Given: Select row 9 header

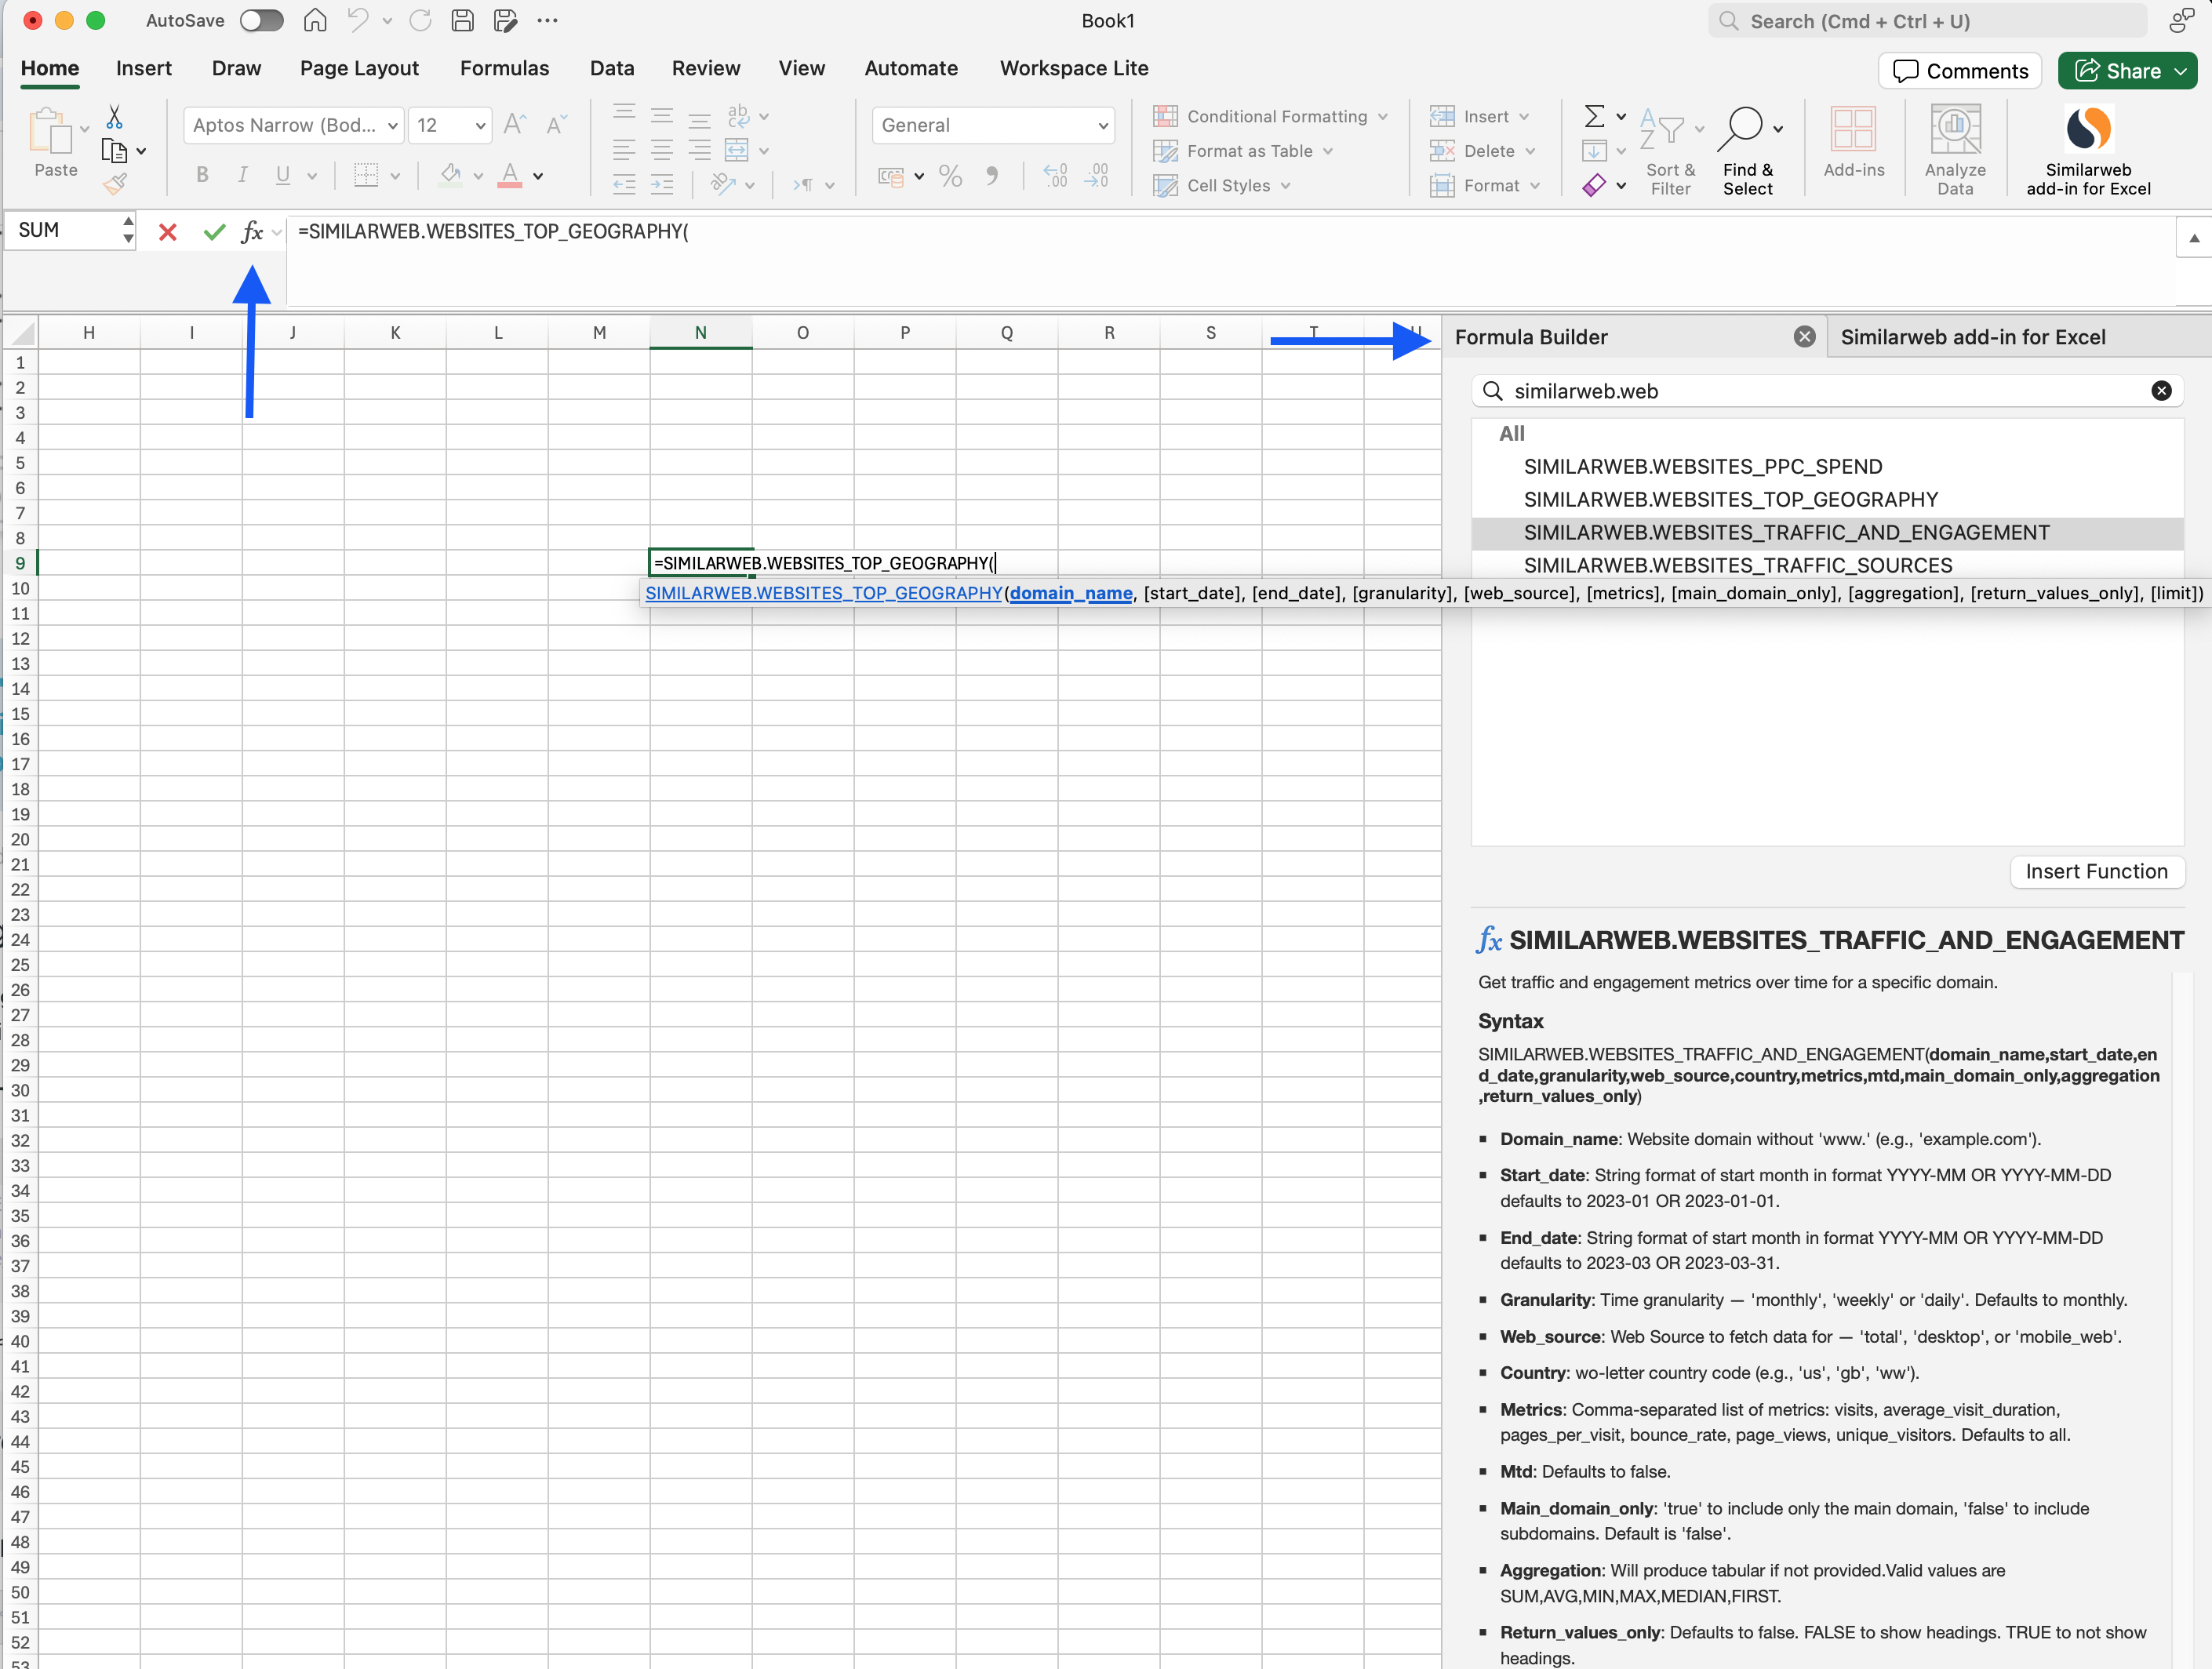Looking at the screenshot, I should [x=20, y=563].
